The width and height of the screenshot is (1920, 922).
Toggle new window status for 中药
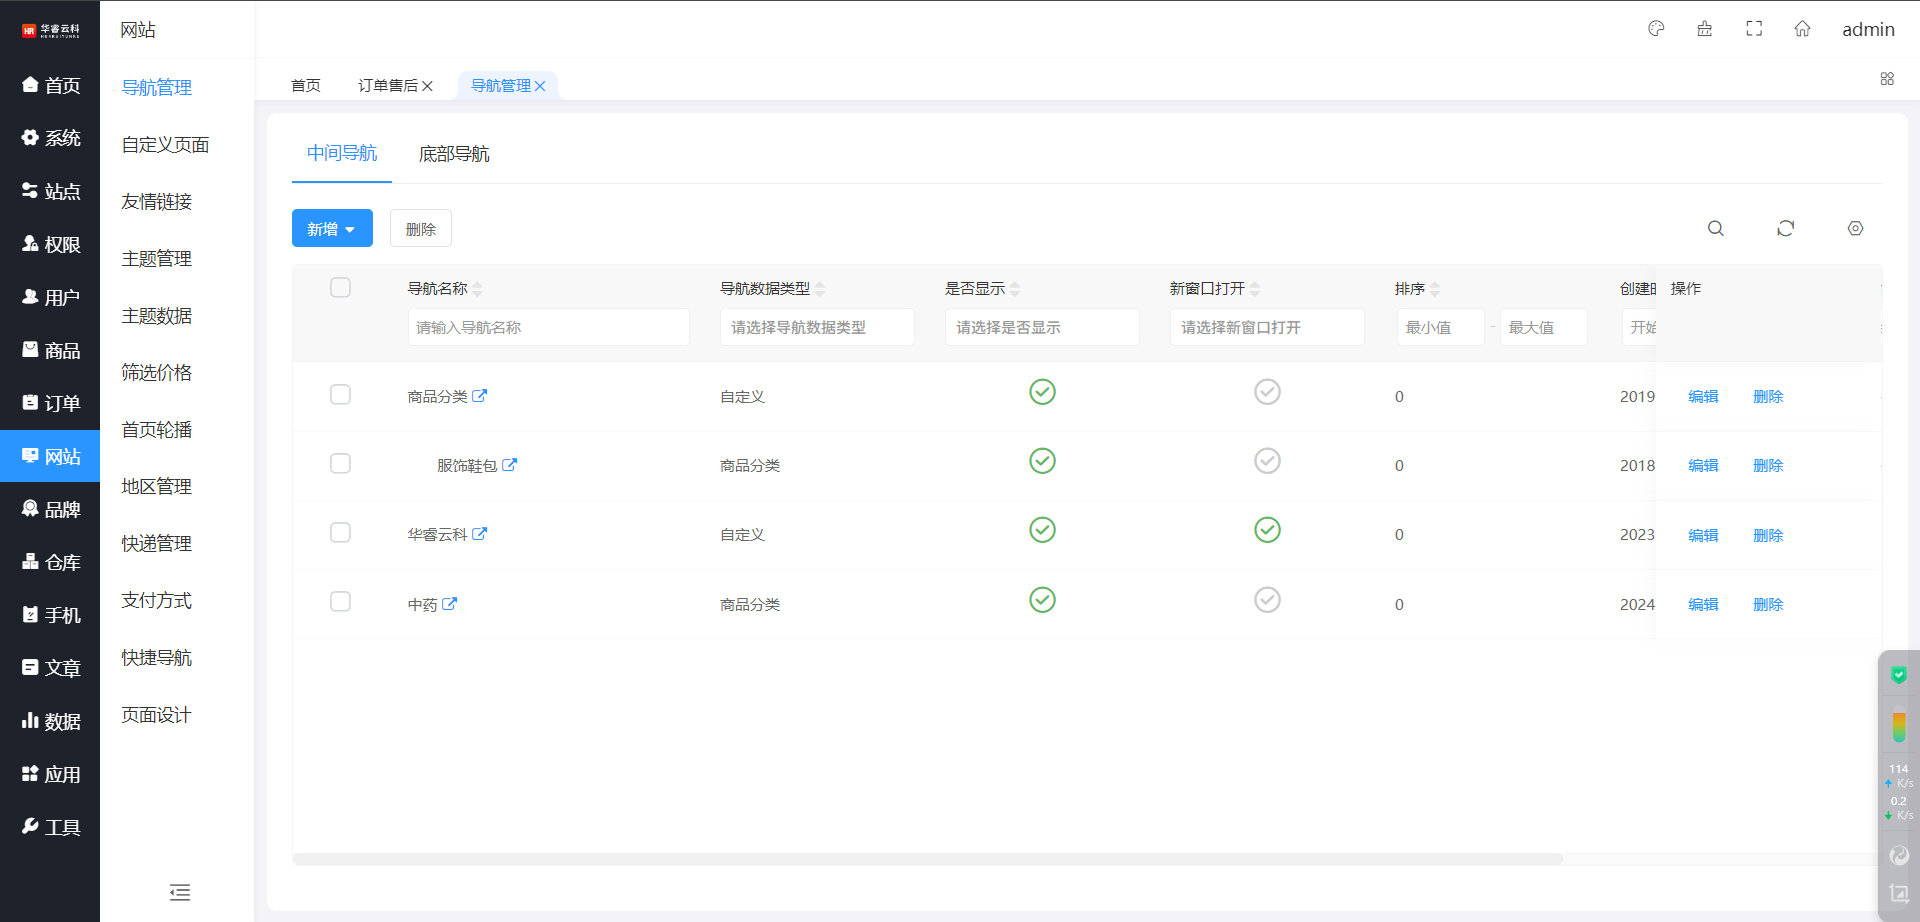pyautogui.click(x=1267, y=600)
